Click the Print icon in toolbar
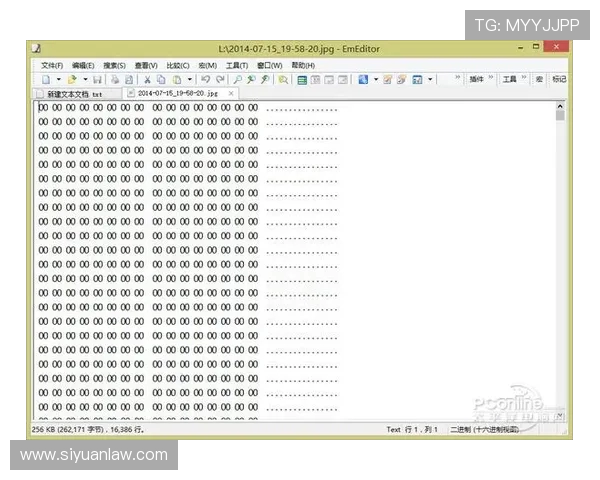Viewport: 600px width, 480px height. (115, 79)
